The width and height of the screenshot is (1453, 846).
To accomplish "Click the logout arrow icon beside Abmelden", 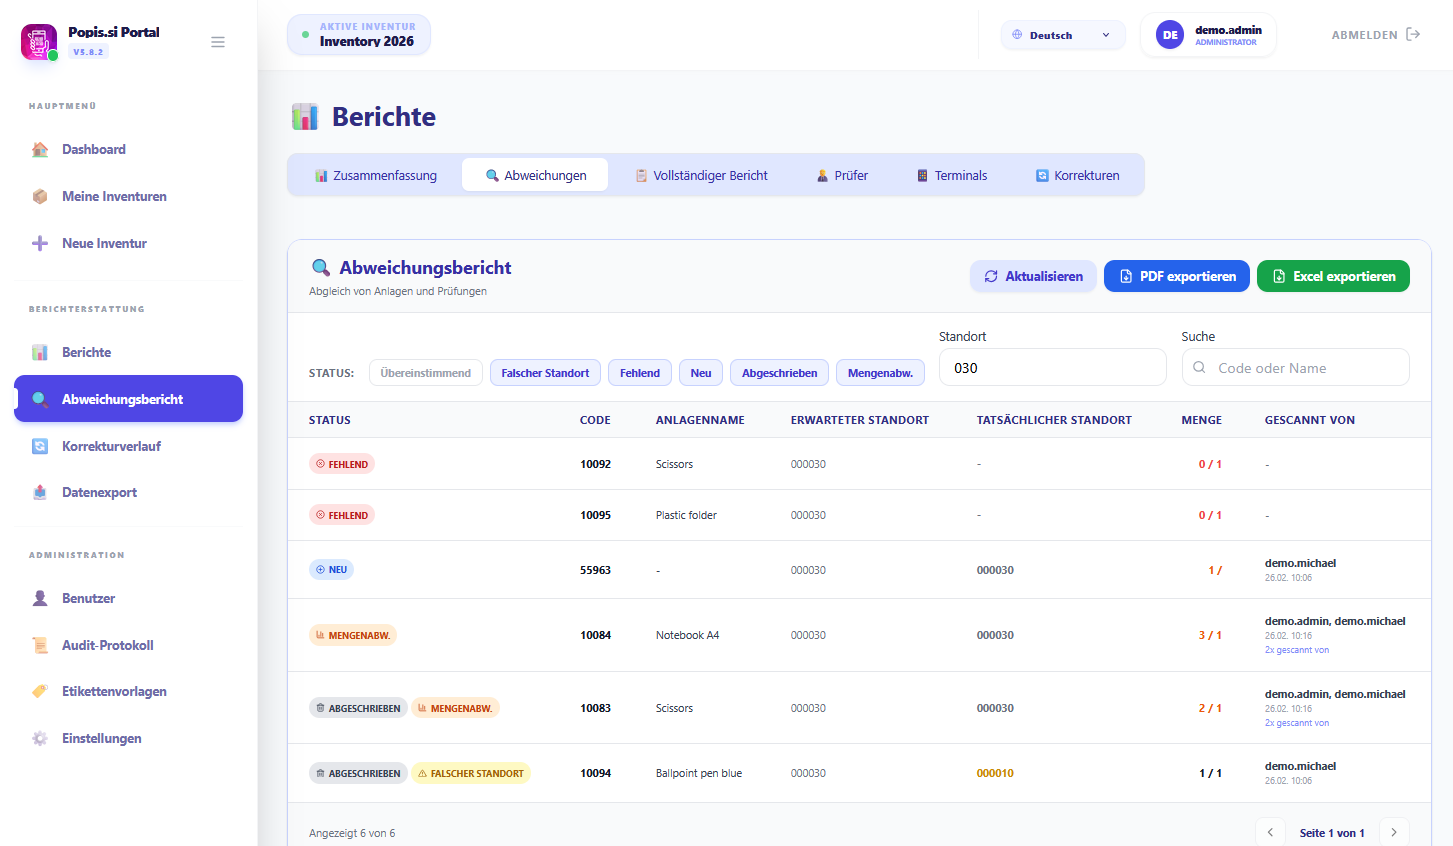I will tap(1413, 35).
